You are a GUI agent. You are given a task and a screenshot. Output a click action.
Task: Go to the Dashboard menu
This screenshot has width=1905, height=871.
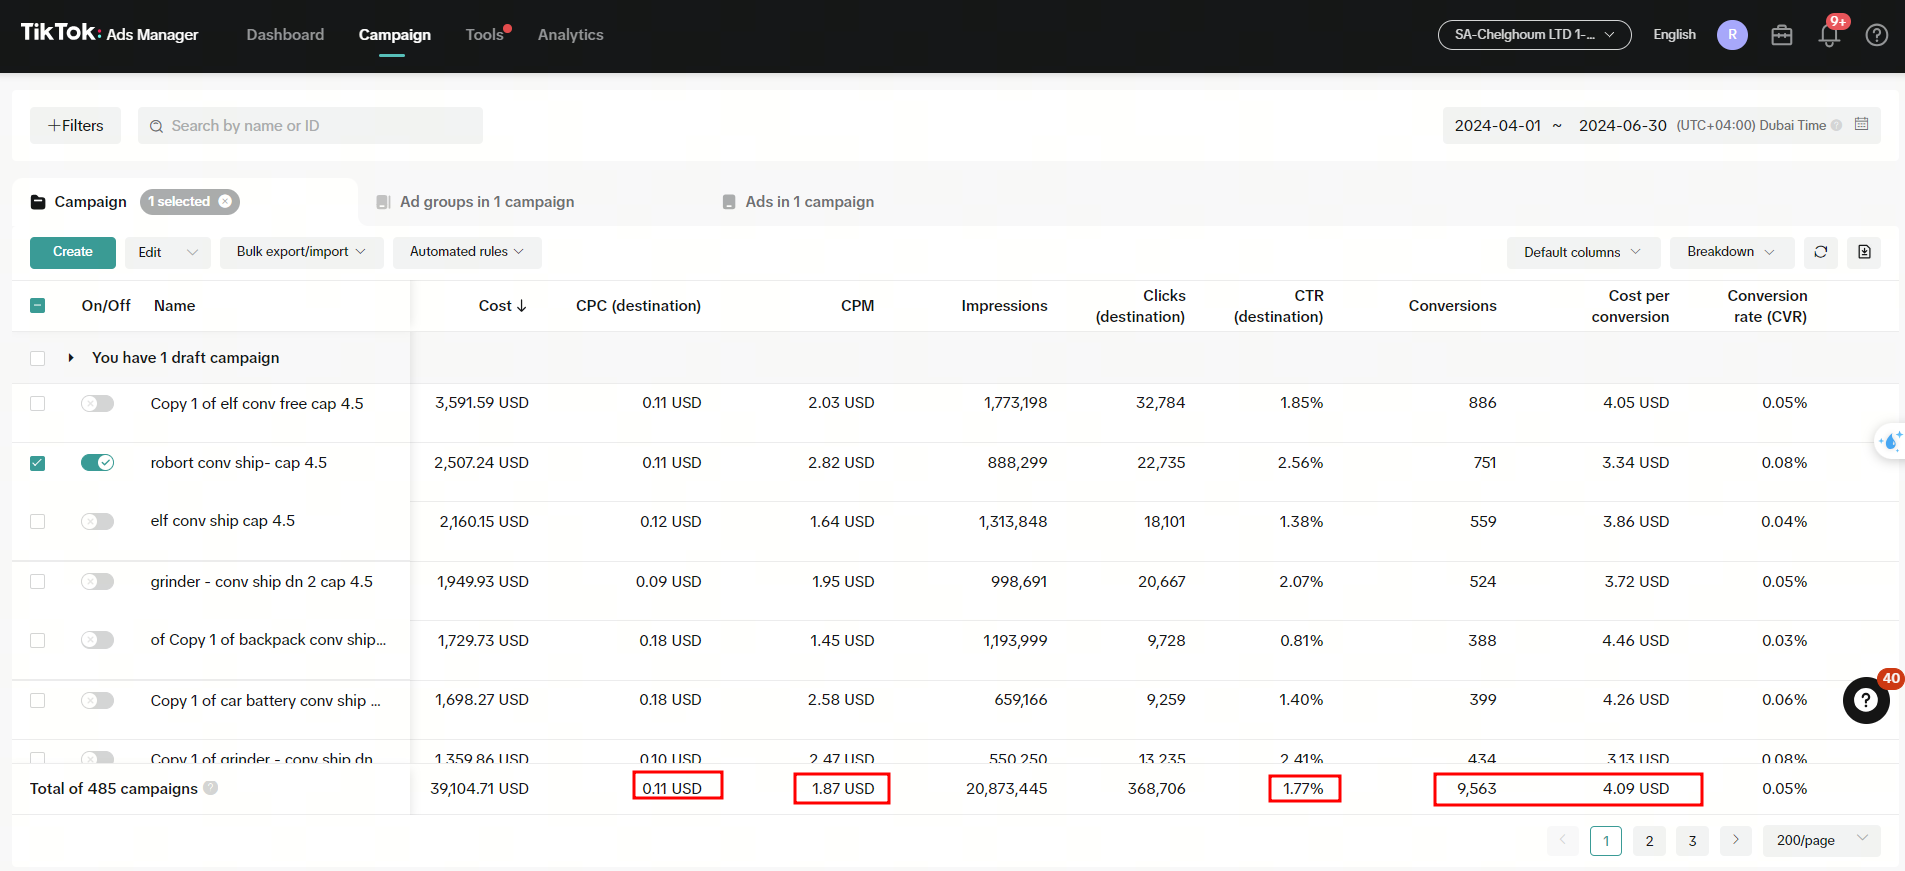click(x=285, y=35)
